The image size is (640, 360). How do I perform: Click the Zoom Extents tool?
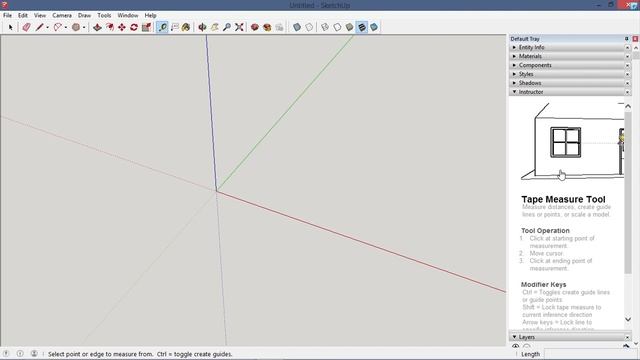tap(239, 27)
